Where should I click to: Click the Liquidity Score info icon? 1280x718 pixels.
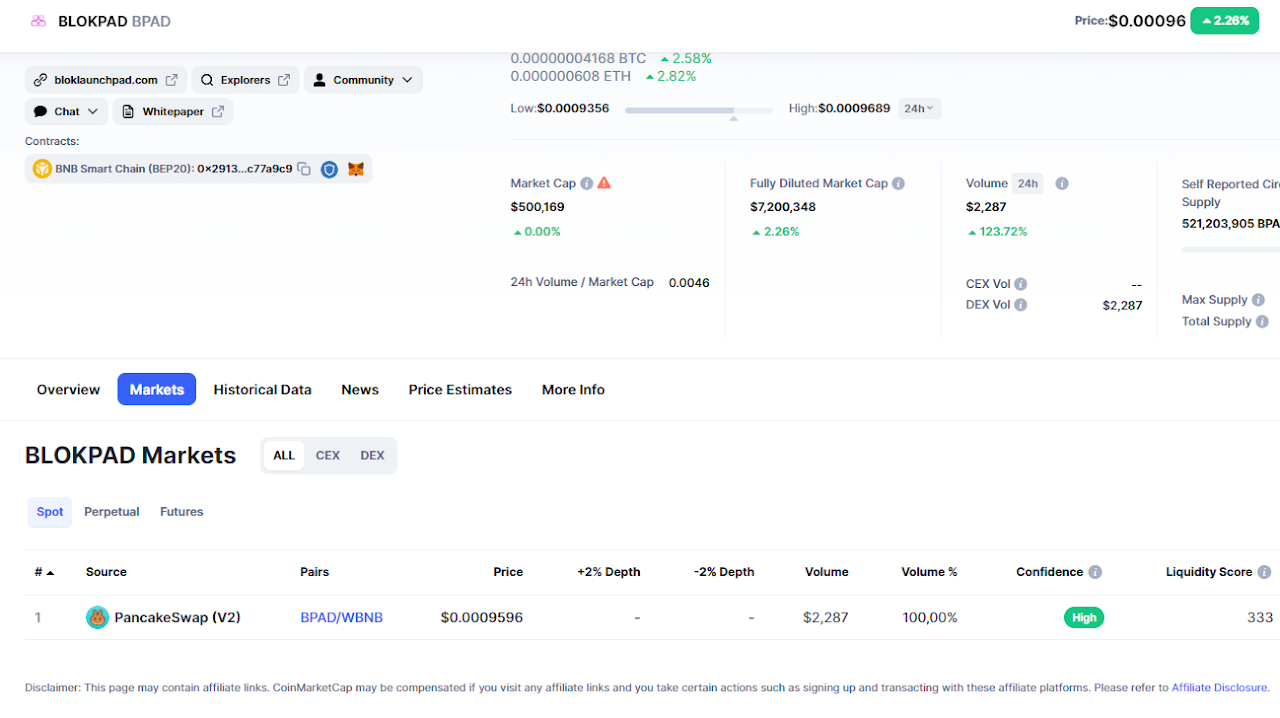[x=1264, y=572]
